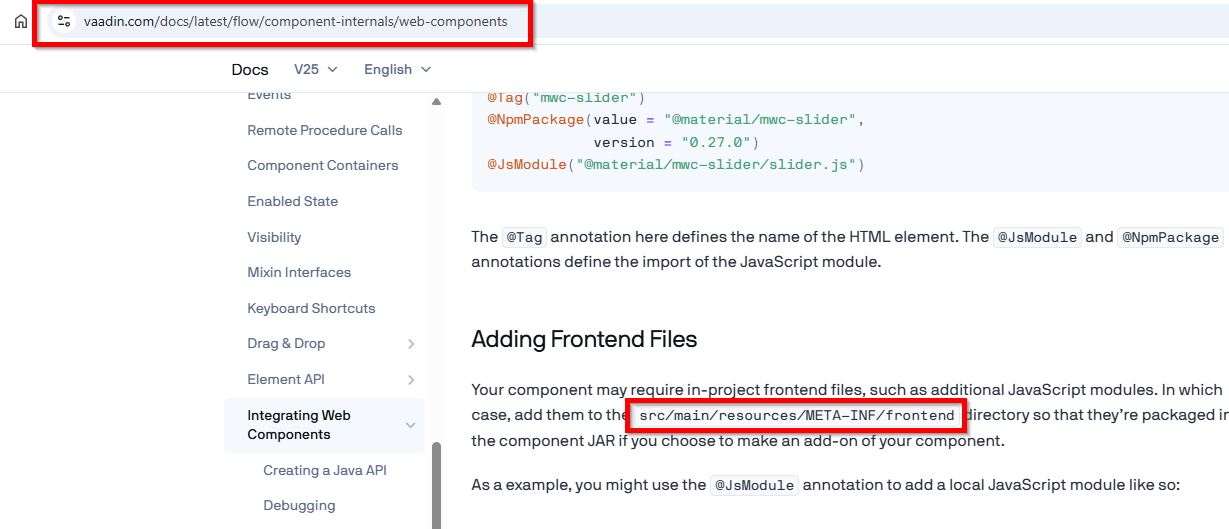Click the browser home icon

tap(20, 21)
